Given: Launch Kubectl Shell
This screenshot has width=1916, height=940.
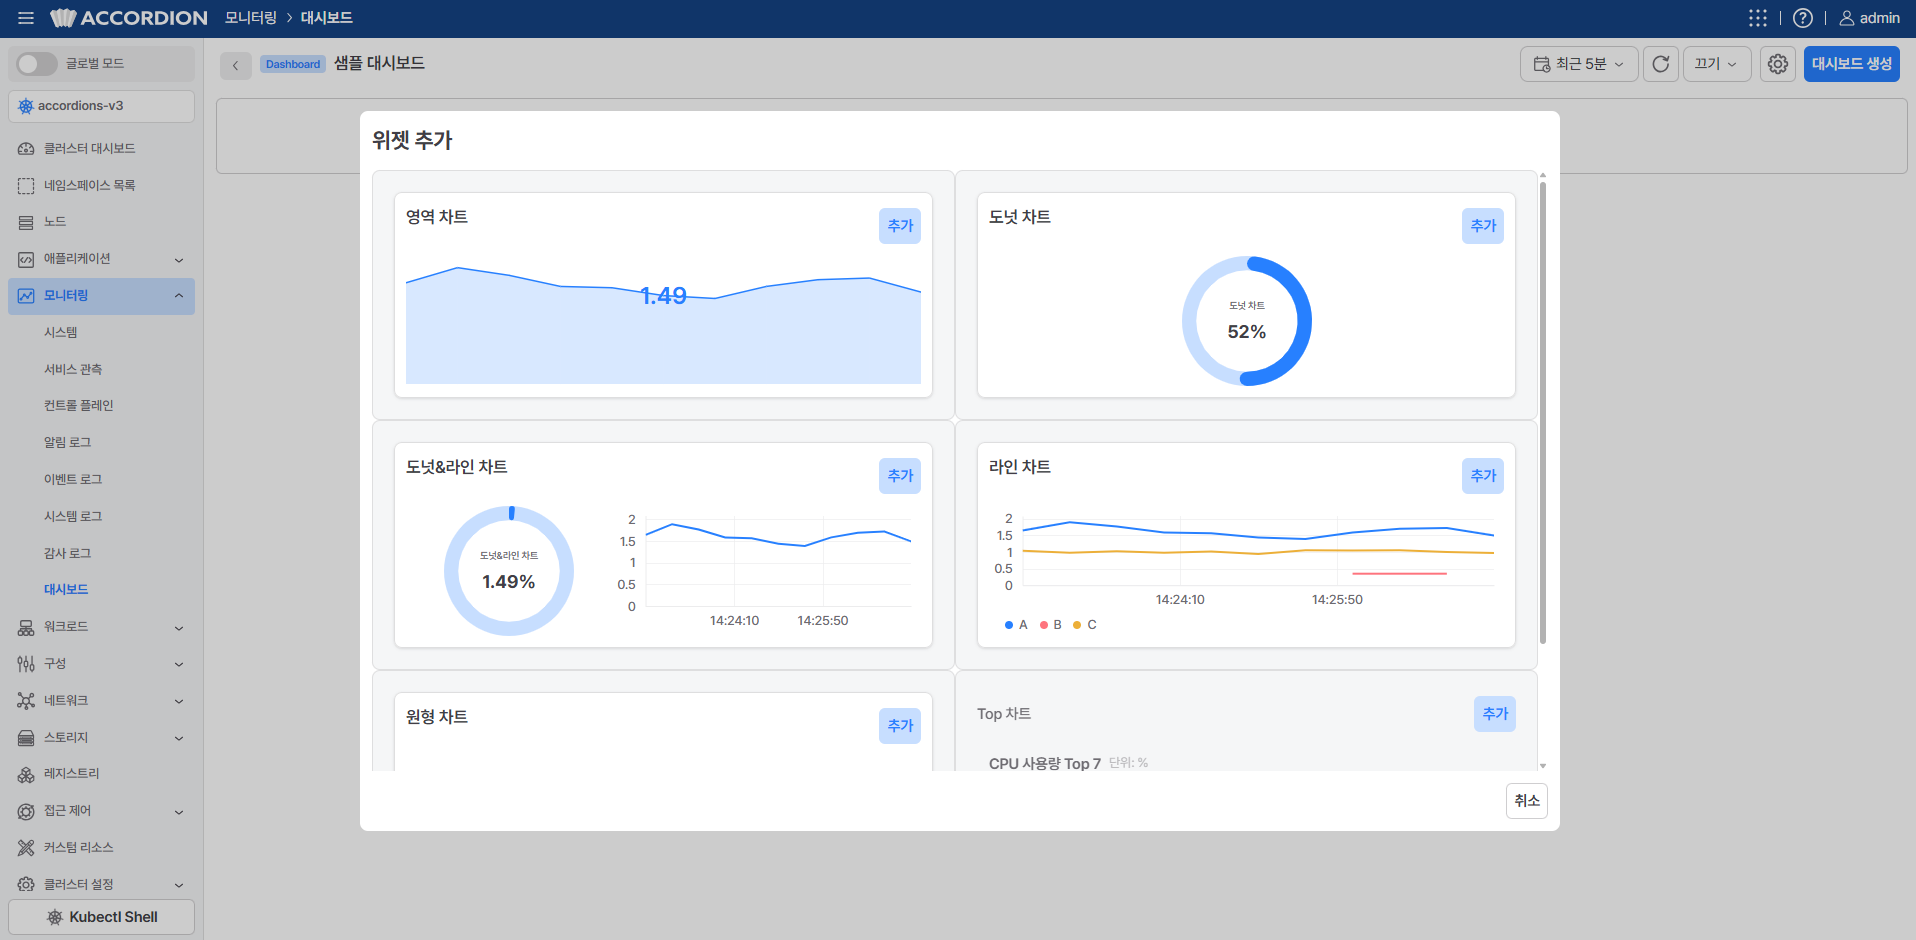Looking at the screenshot, I should (x=101, y=917).
